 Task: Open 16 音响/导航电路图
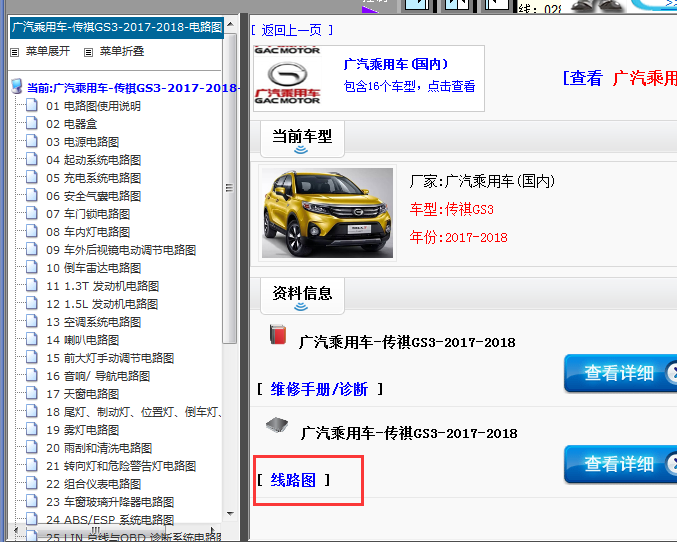point(98,376)
